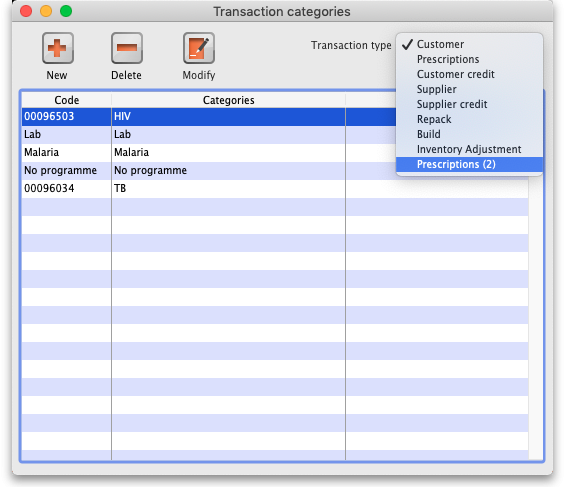The width and height of the screenshot is (565, 487).
Task: Select the Malaria category row
Action: click(x=209, y=153)
